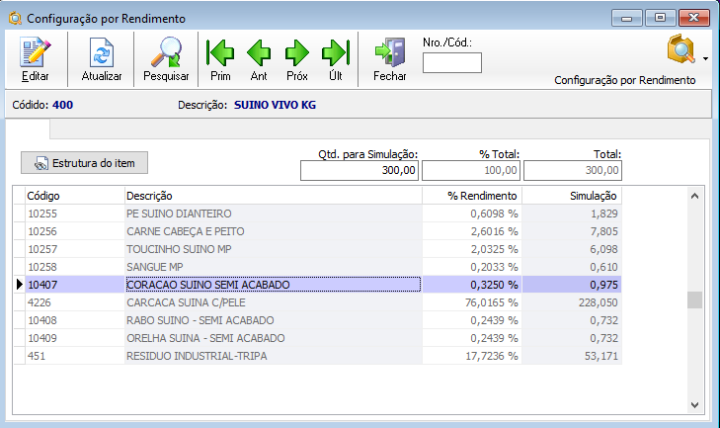Click the Estrutura do item button
Viewport: 720px width, 428px height.
pyautogui.click(x=85, y=162)
